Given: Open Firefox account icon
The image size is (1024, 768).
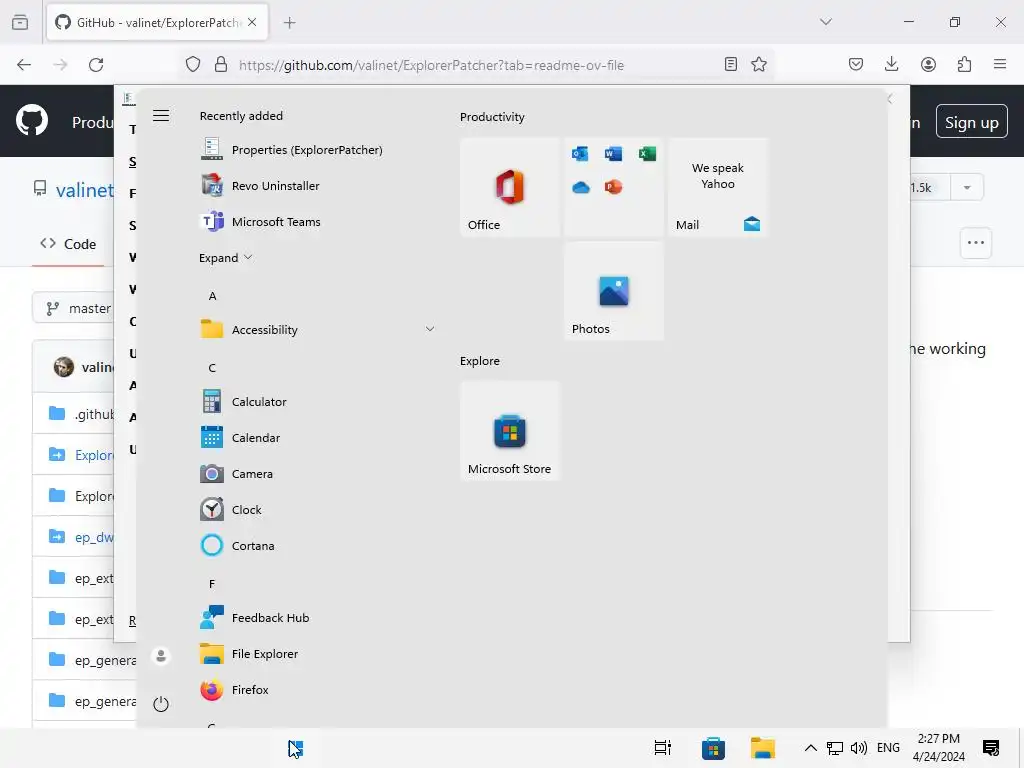Looking at the screenshot, I should click(928, 64).
